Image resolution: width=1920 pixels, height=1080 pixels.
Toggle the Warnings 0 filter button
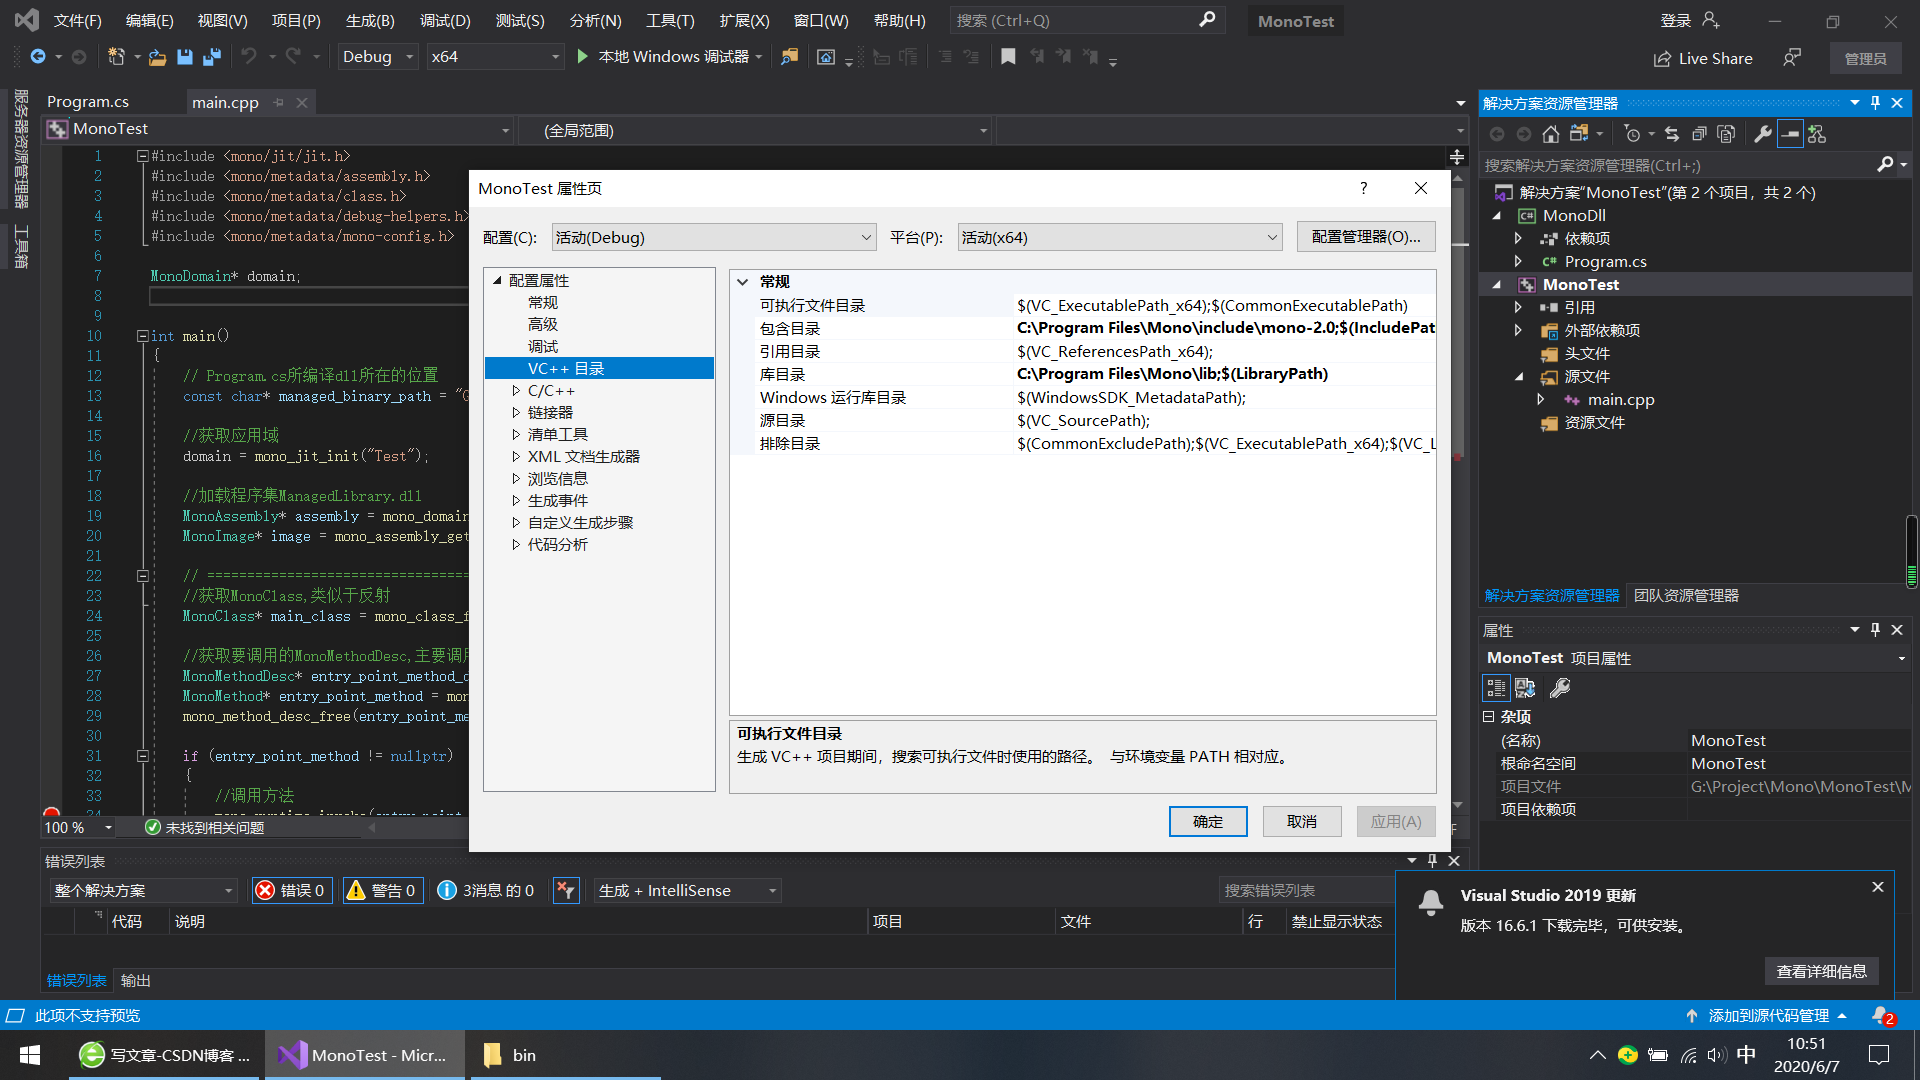(381, 890)
